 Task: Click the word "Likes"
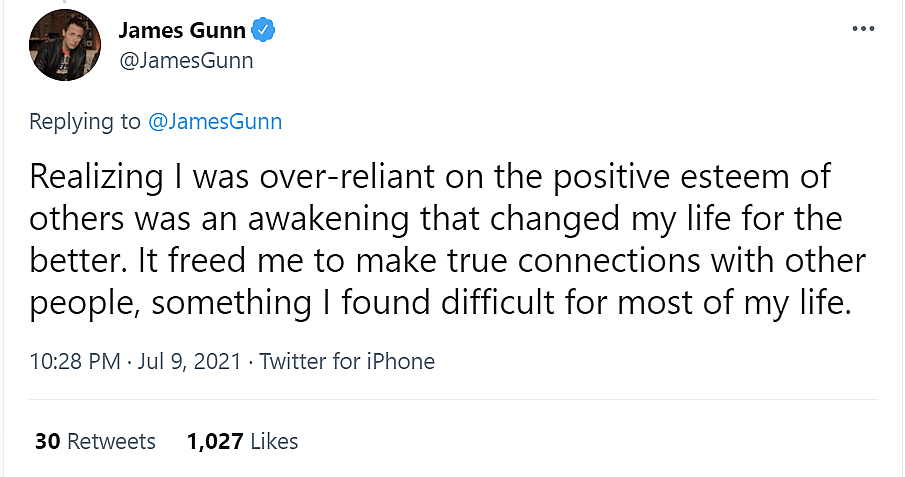[x=274, y=441]
